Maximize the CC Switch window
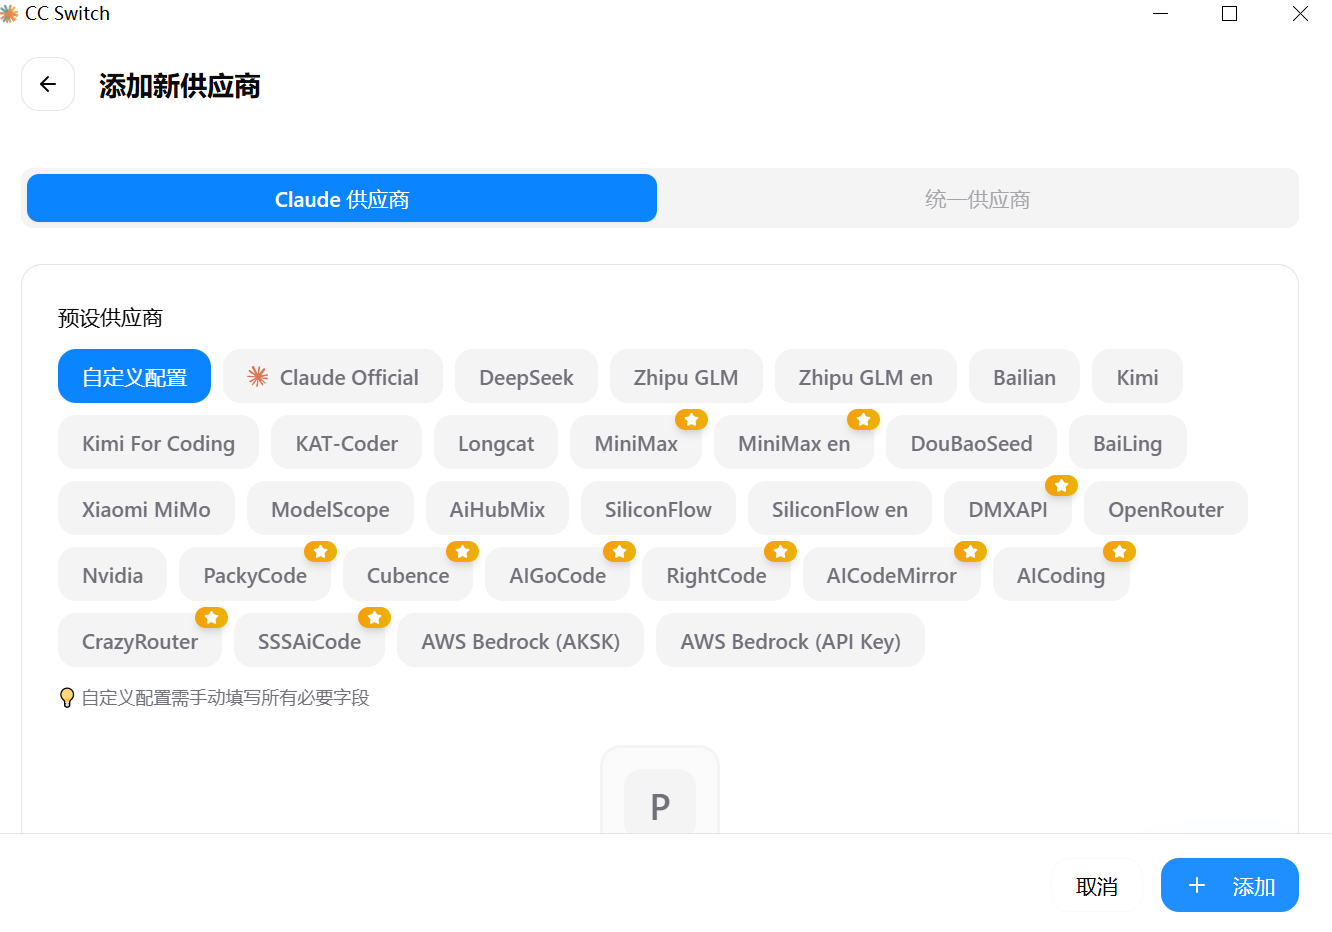1332x932 pixels. [x=1230, y=14]
